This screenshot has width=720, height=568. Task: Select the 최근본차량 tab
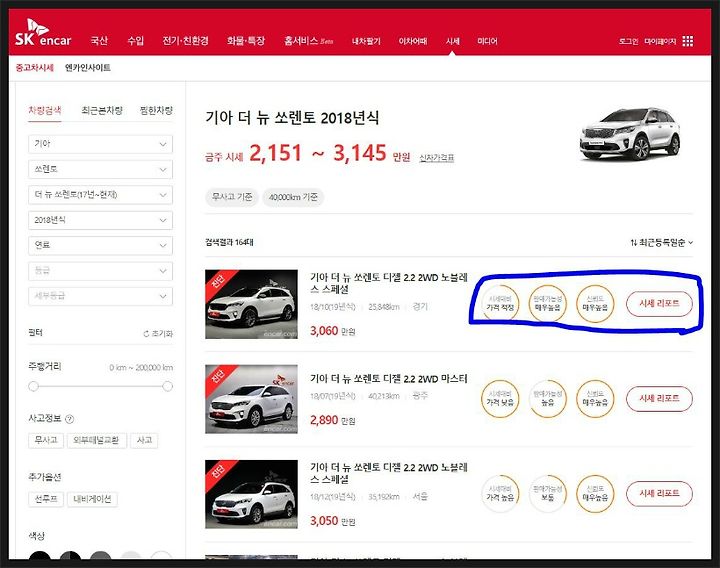pyautogui.click(x=102, y=111)
